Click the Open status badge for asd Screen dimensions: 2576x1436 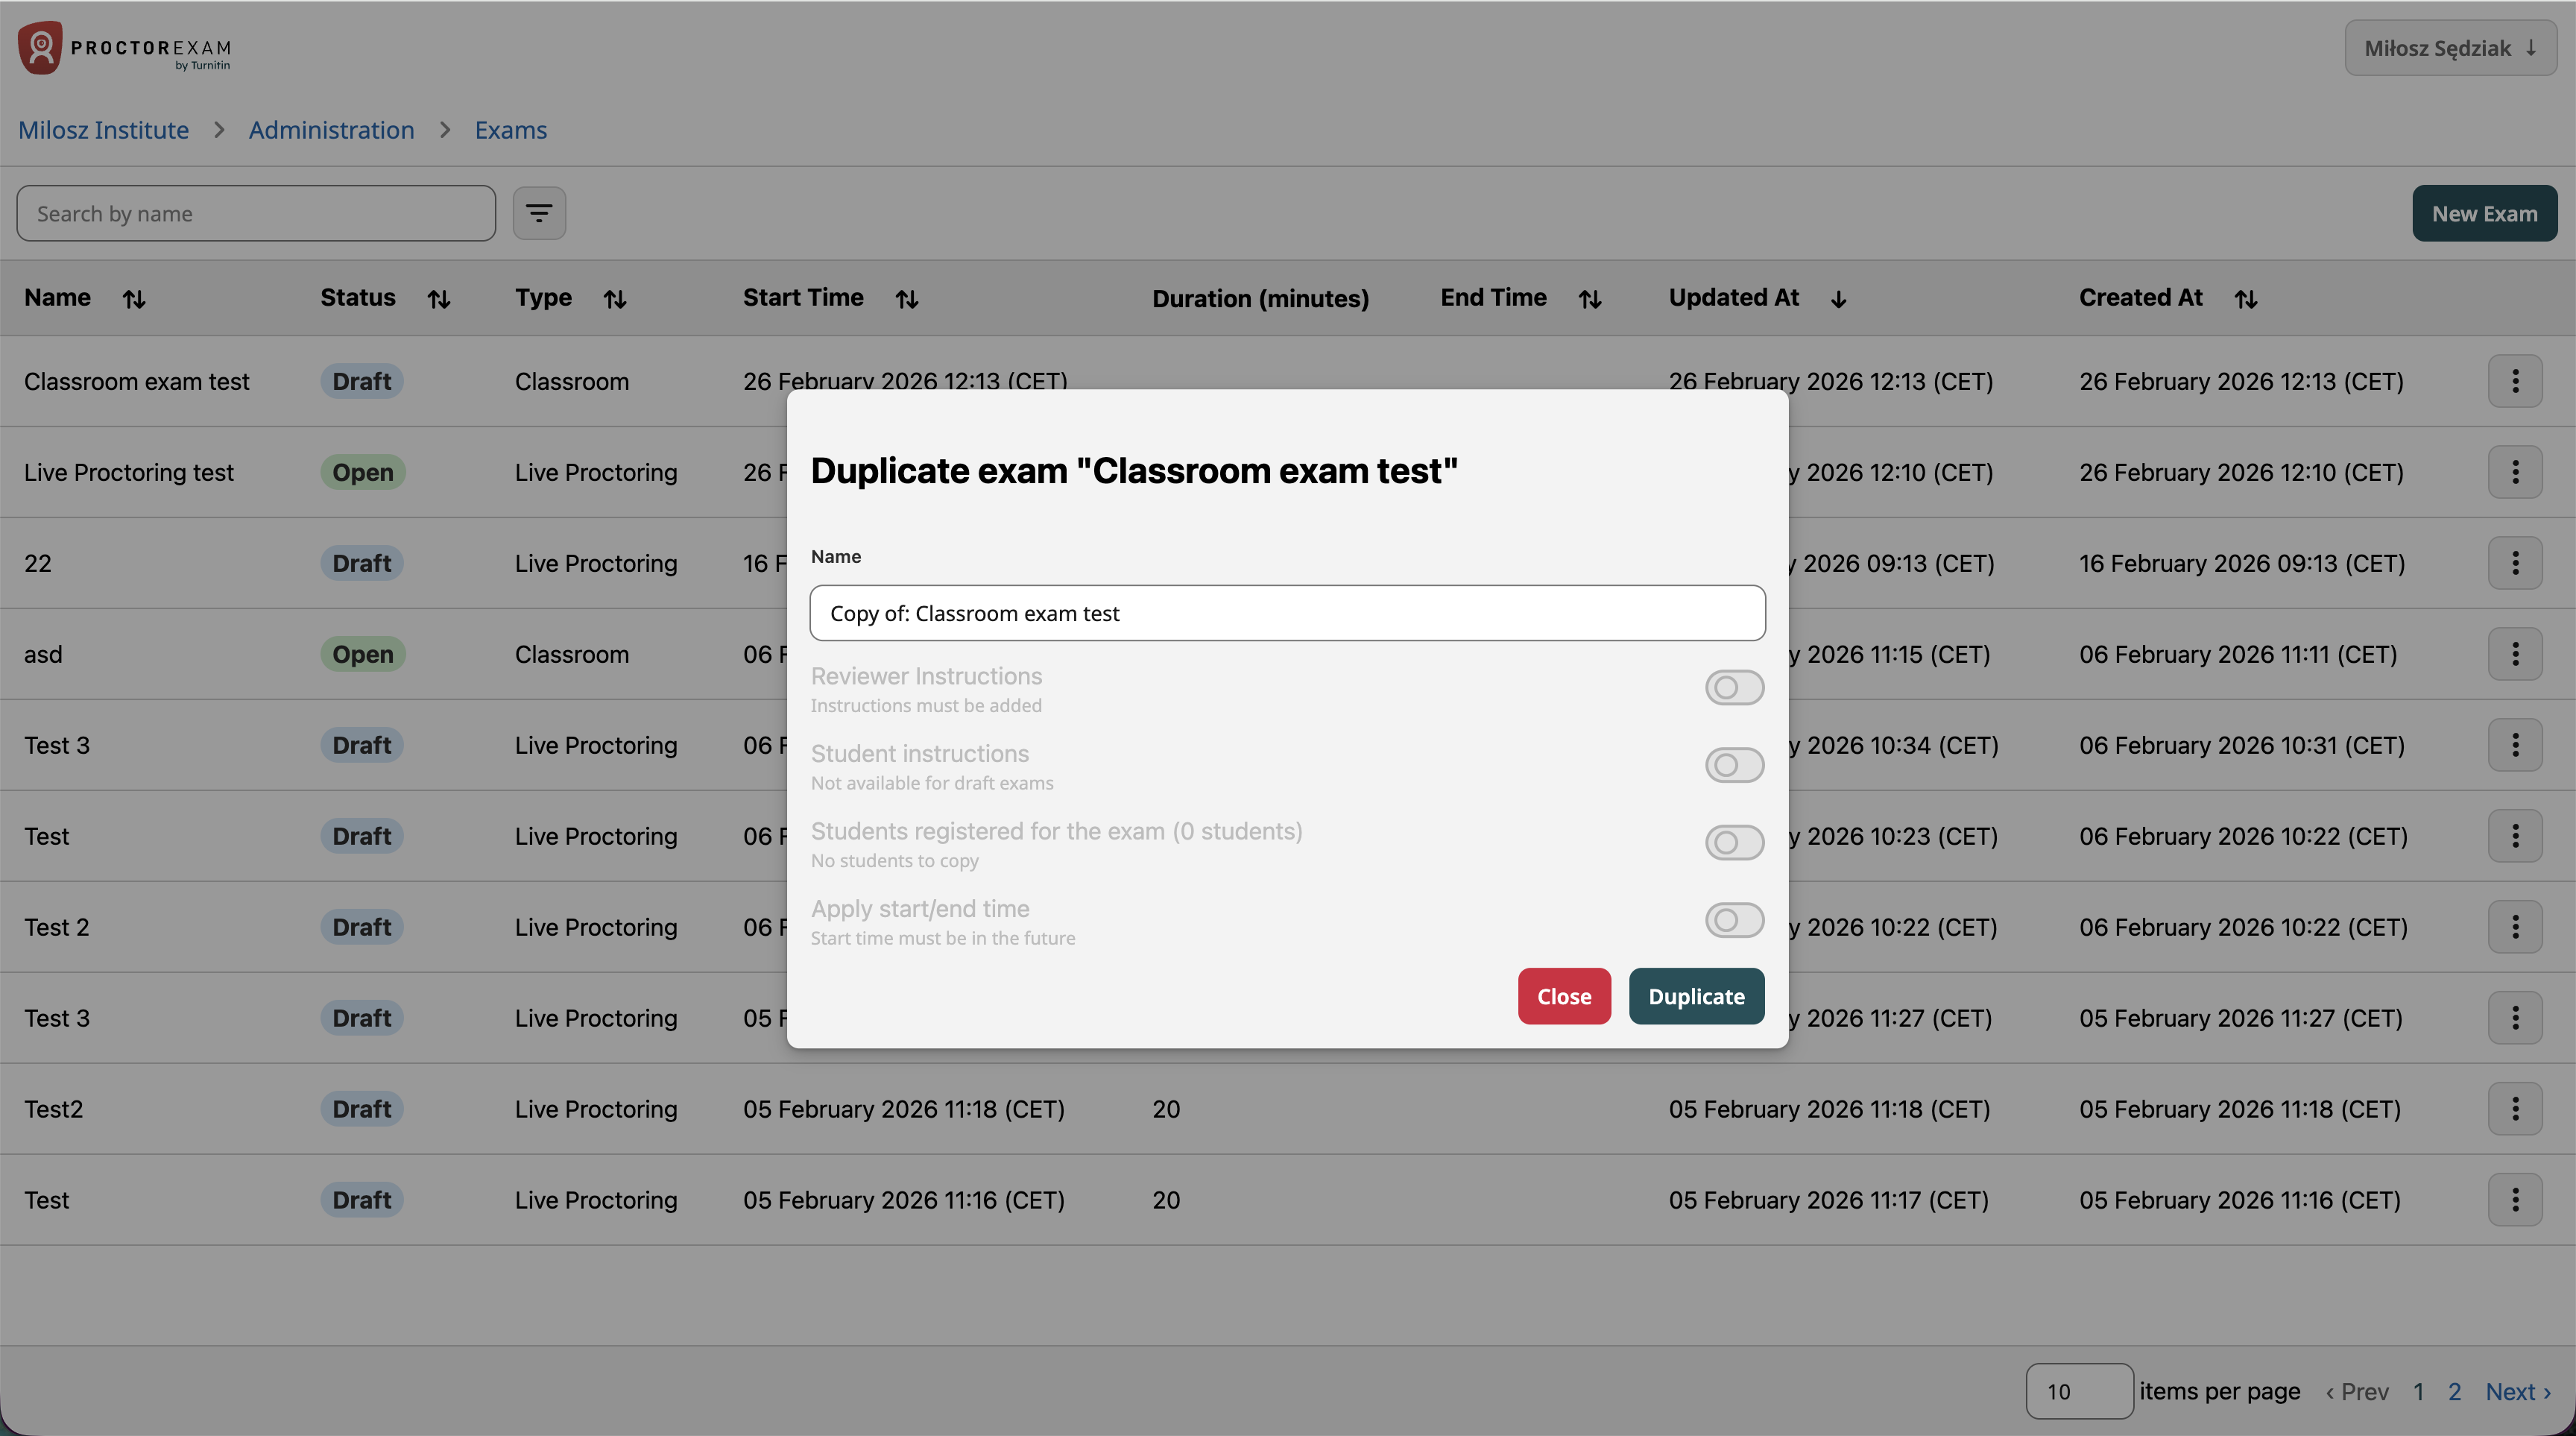363,654
